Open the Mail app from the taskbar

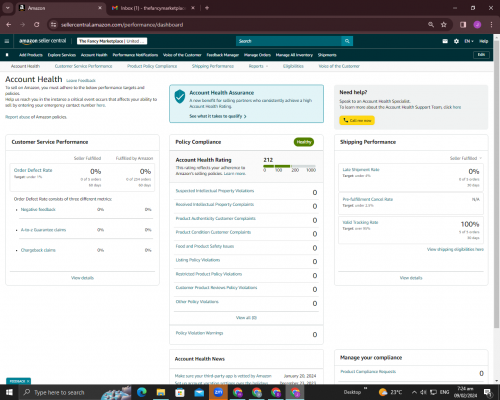tap(199, 392)
